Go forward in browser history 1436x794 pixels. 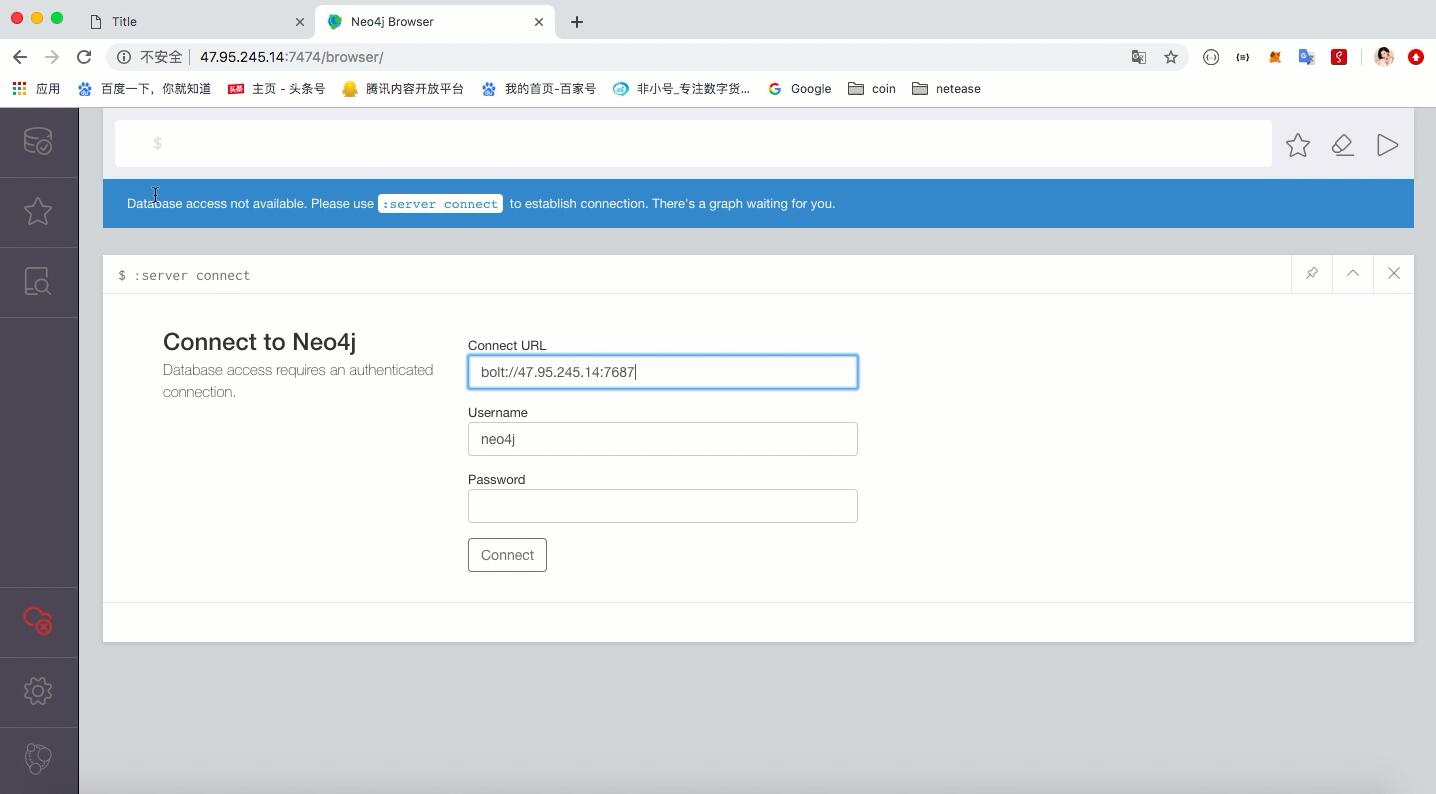52,57
